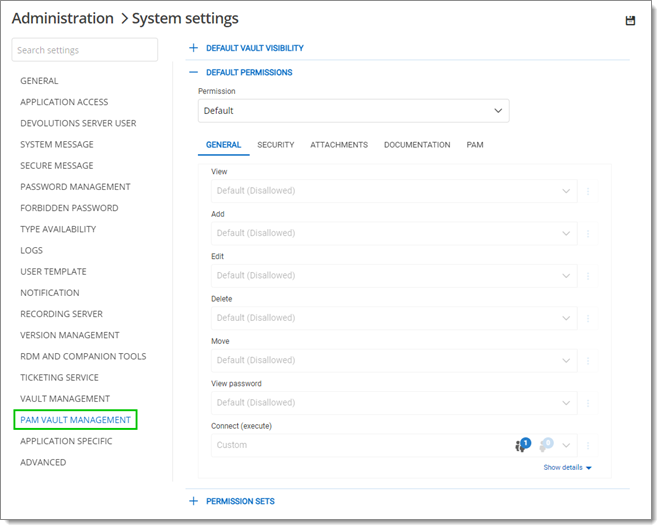
Task: Open System Message settings
Action: click(x=57, y=144)
